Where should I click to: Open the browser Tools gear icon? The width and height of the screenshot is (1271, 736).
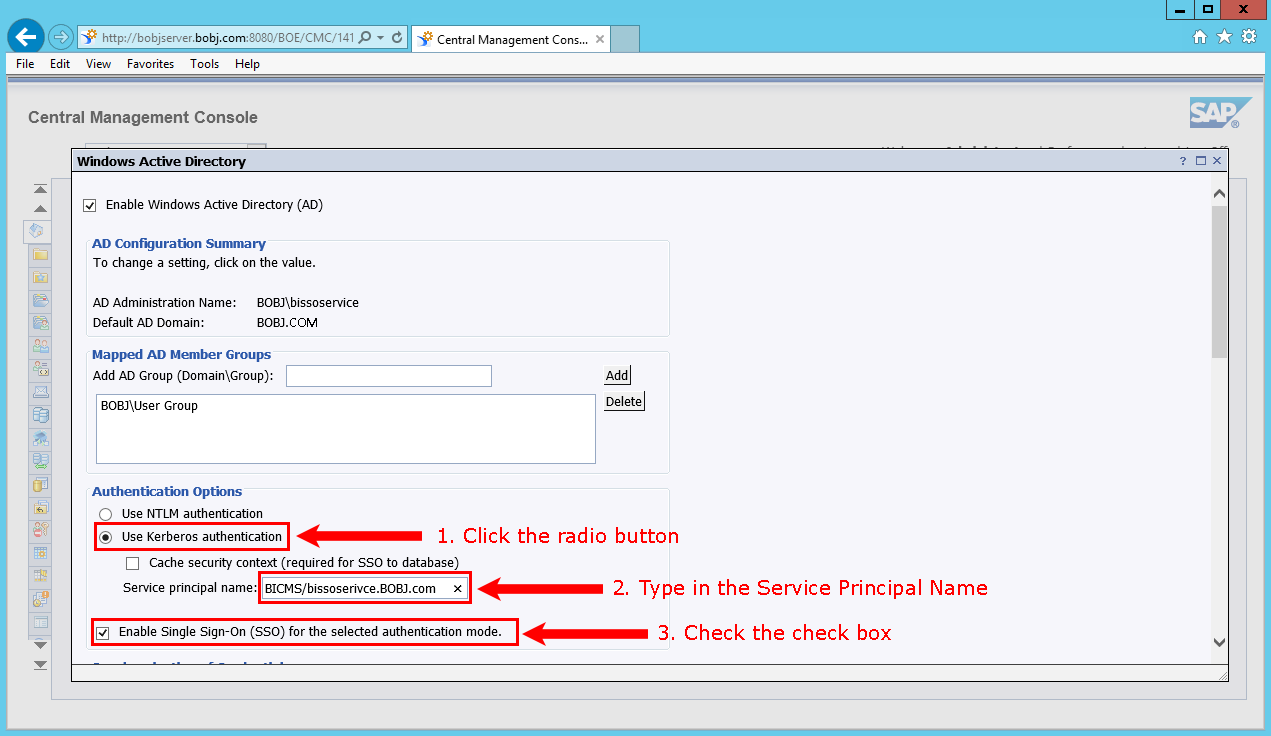coord(1249,37)
